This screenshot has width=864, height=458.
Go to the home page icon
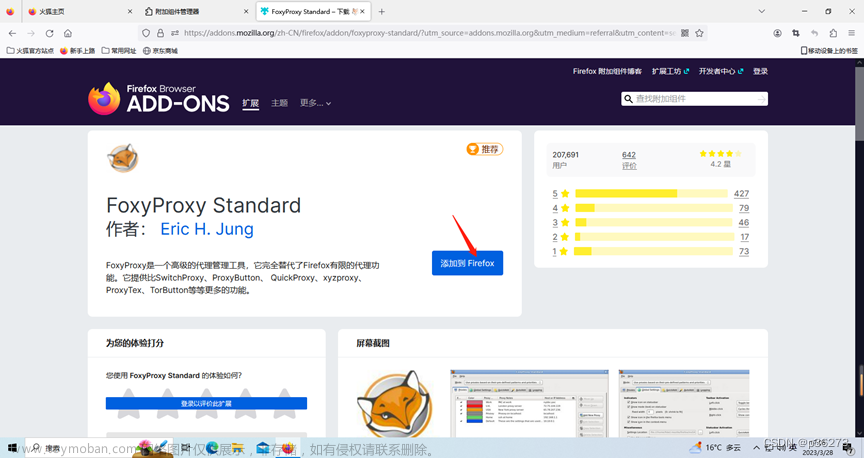click(x=68, y=33)
